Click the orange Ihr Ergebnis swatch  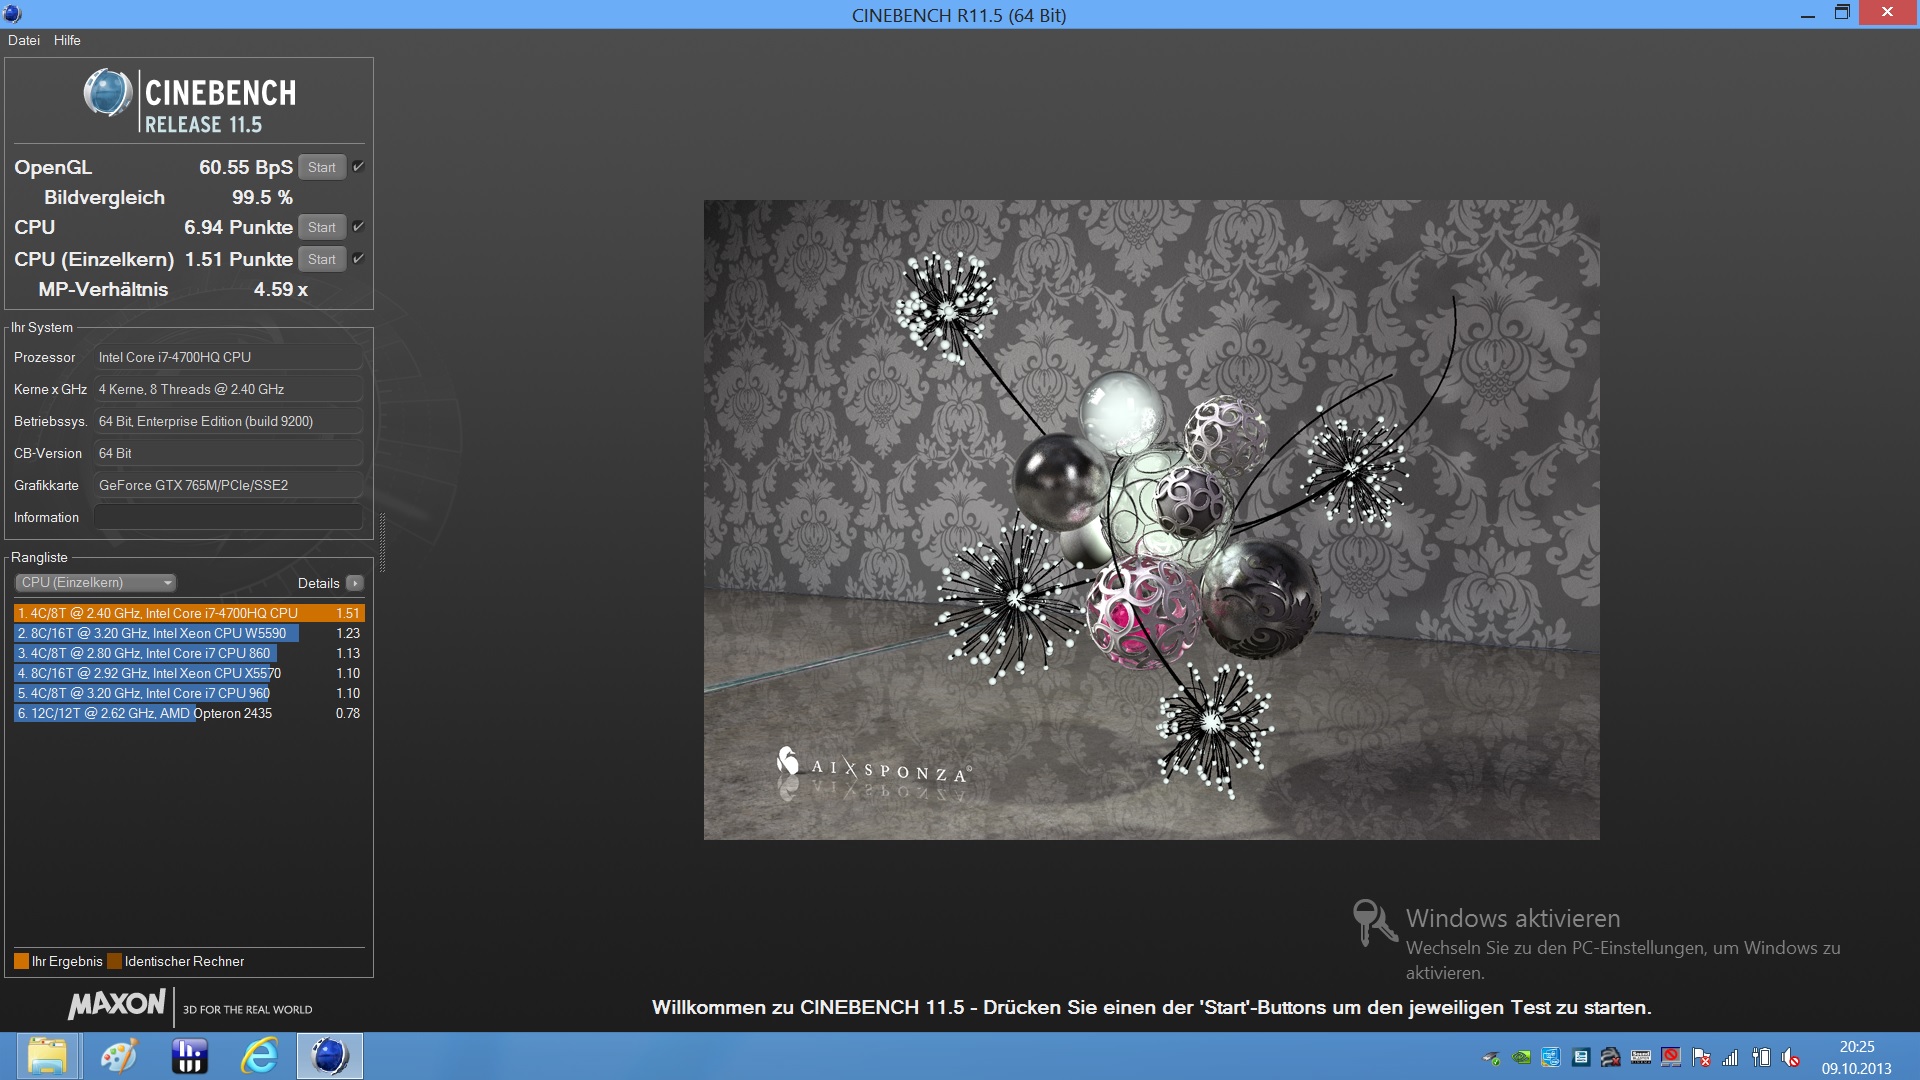[21, 961]
